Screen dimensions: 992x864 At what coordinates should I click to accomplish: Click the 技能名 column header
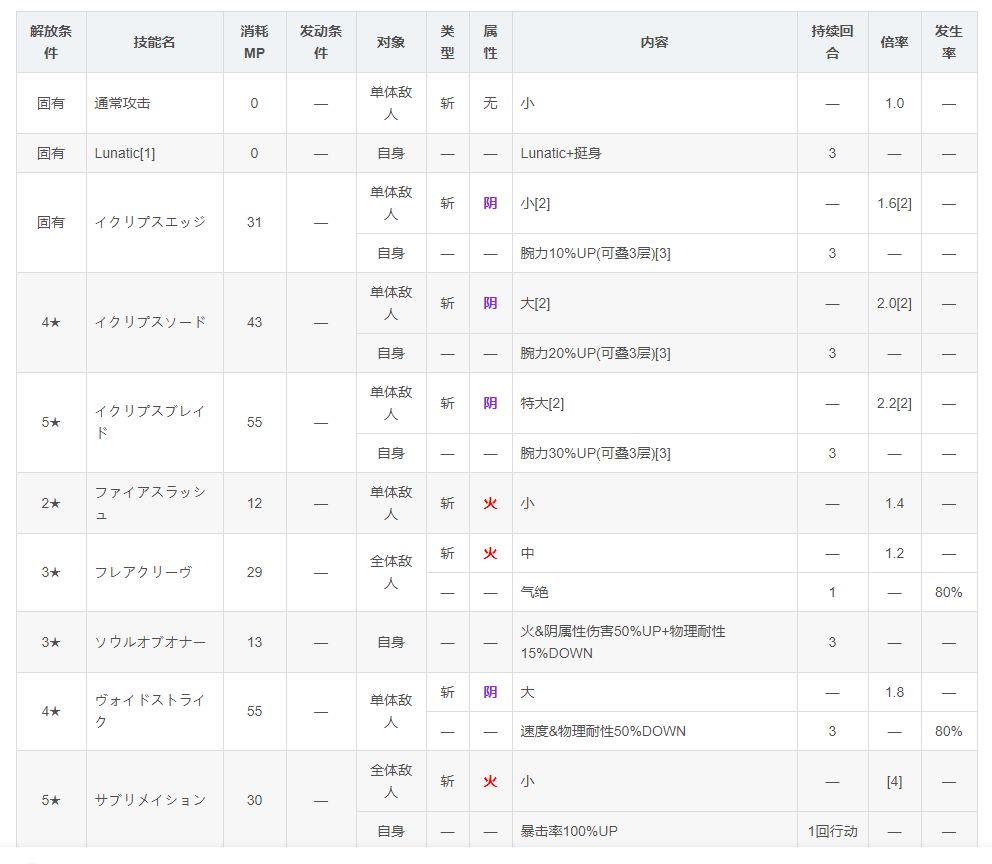(x=154, y=42)
